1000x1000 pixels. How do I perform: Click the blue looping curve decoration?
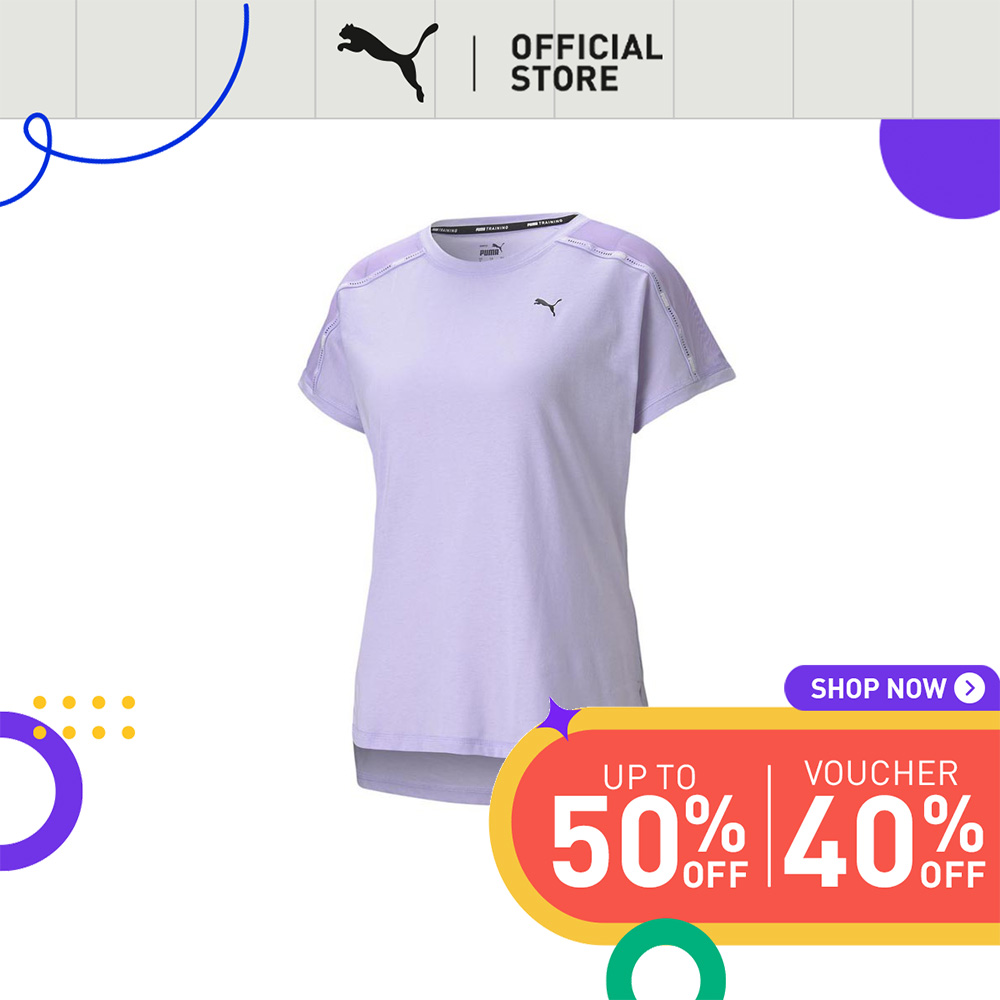coord(124,105)
